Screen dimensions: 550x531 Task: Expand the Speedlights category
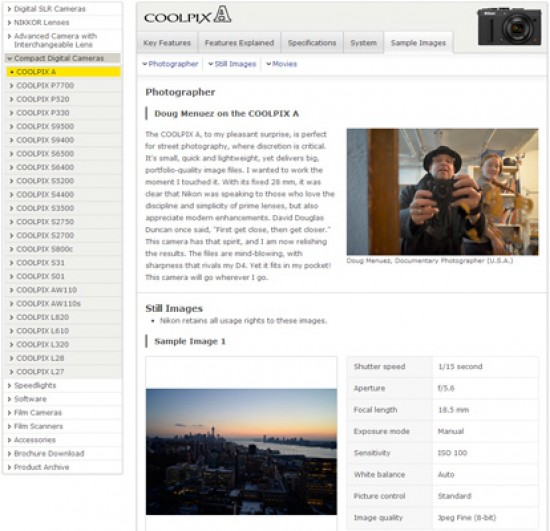pos(62,385)
